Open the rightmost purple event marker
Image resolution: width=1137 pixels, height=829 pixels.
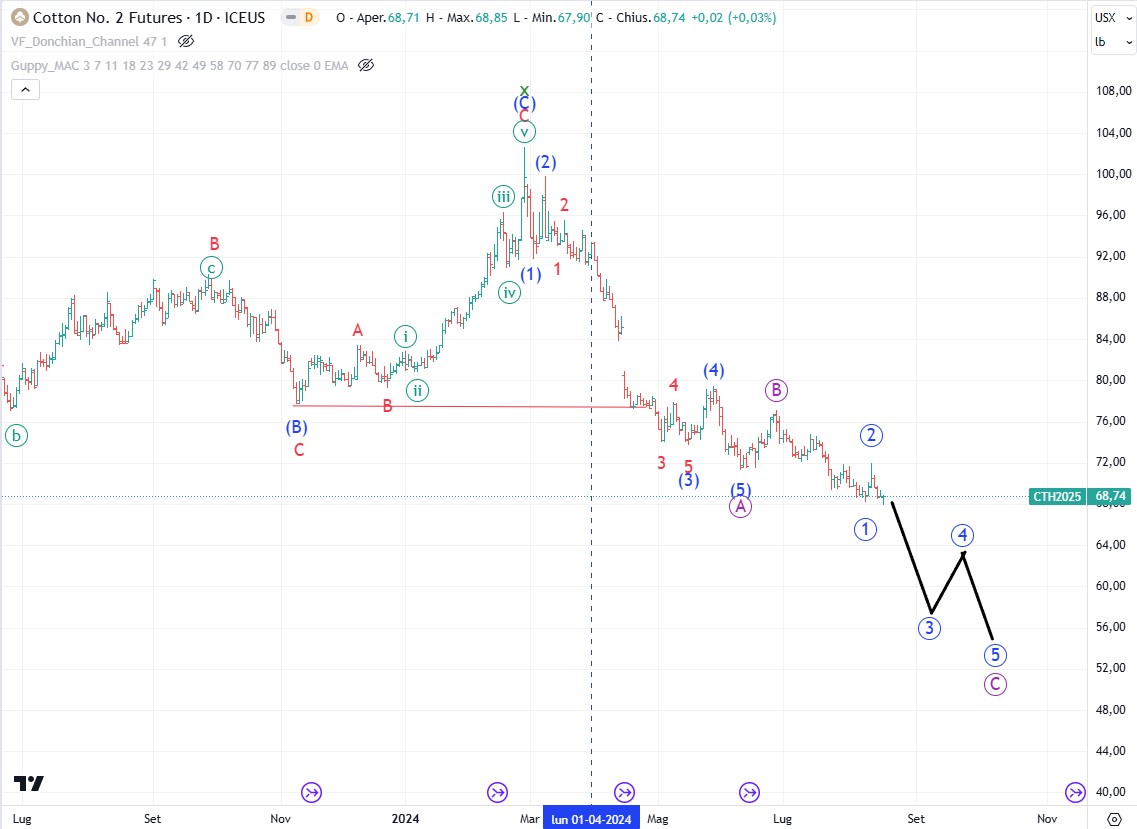click(1075, 792)
